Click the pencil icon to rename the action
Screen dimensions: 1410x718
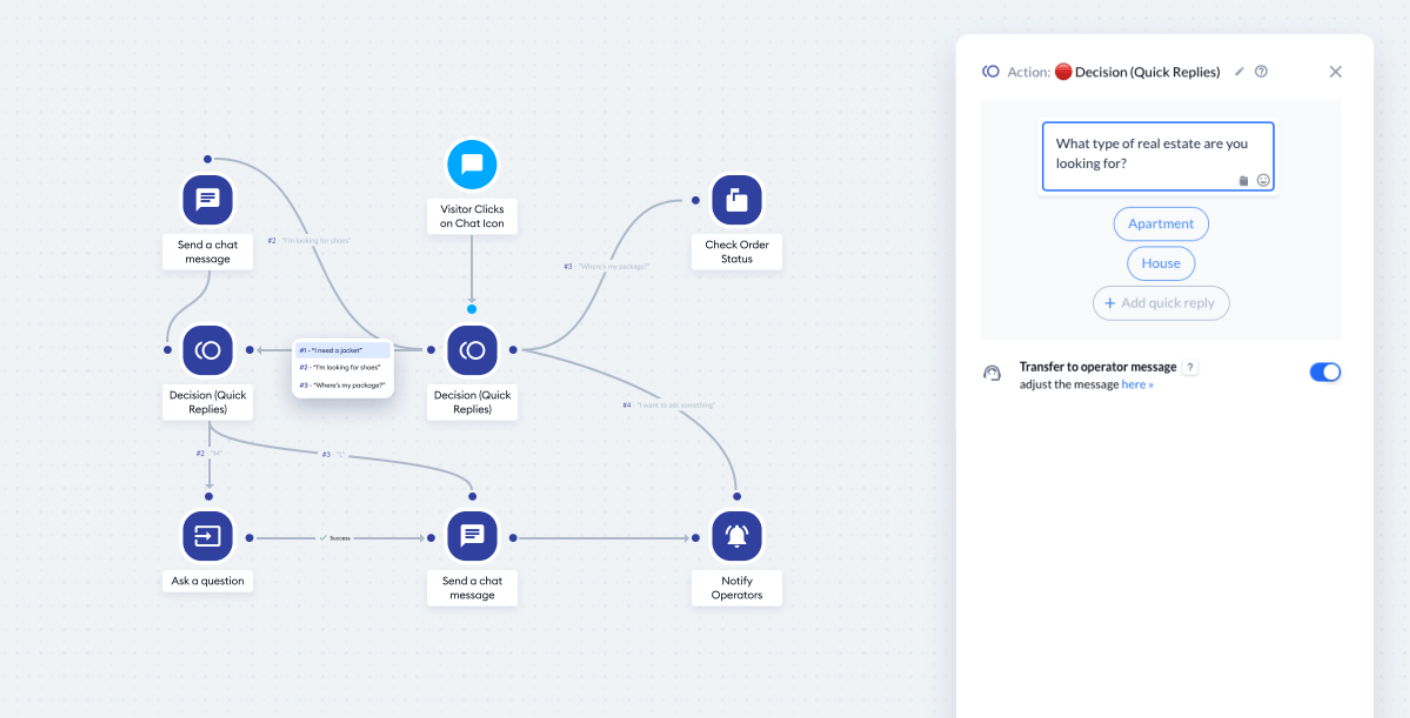(1240, 72)
